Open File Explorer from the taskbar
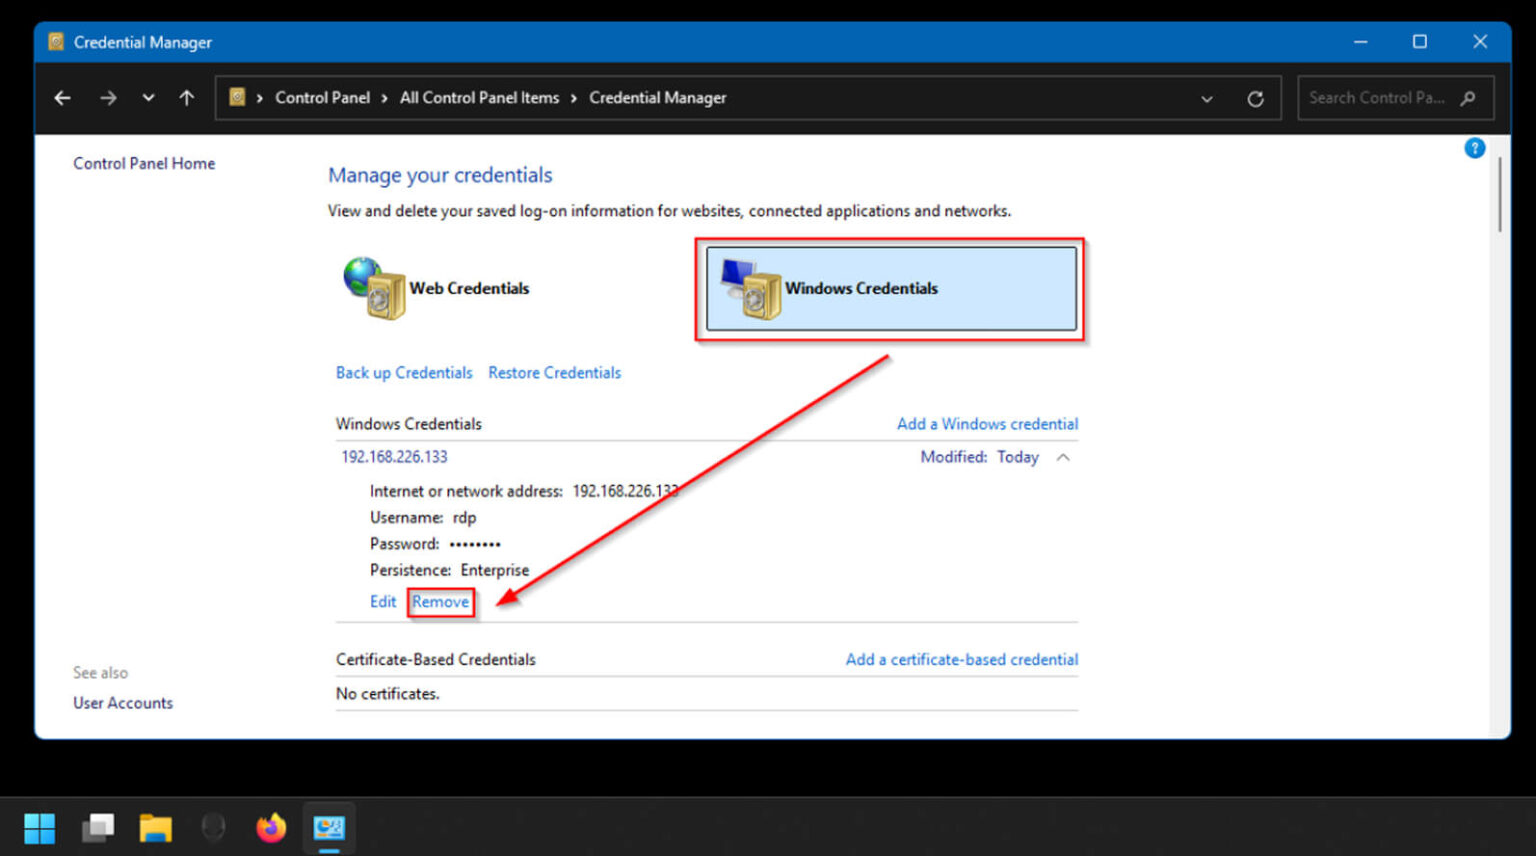The width and height of the screenshot is (1536, 856). pyautogui.click(x=155, y=828)
